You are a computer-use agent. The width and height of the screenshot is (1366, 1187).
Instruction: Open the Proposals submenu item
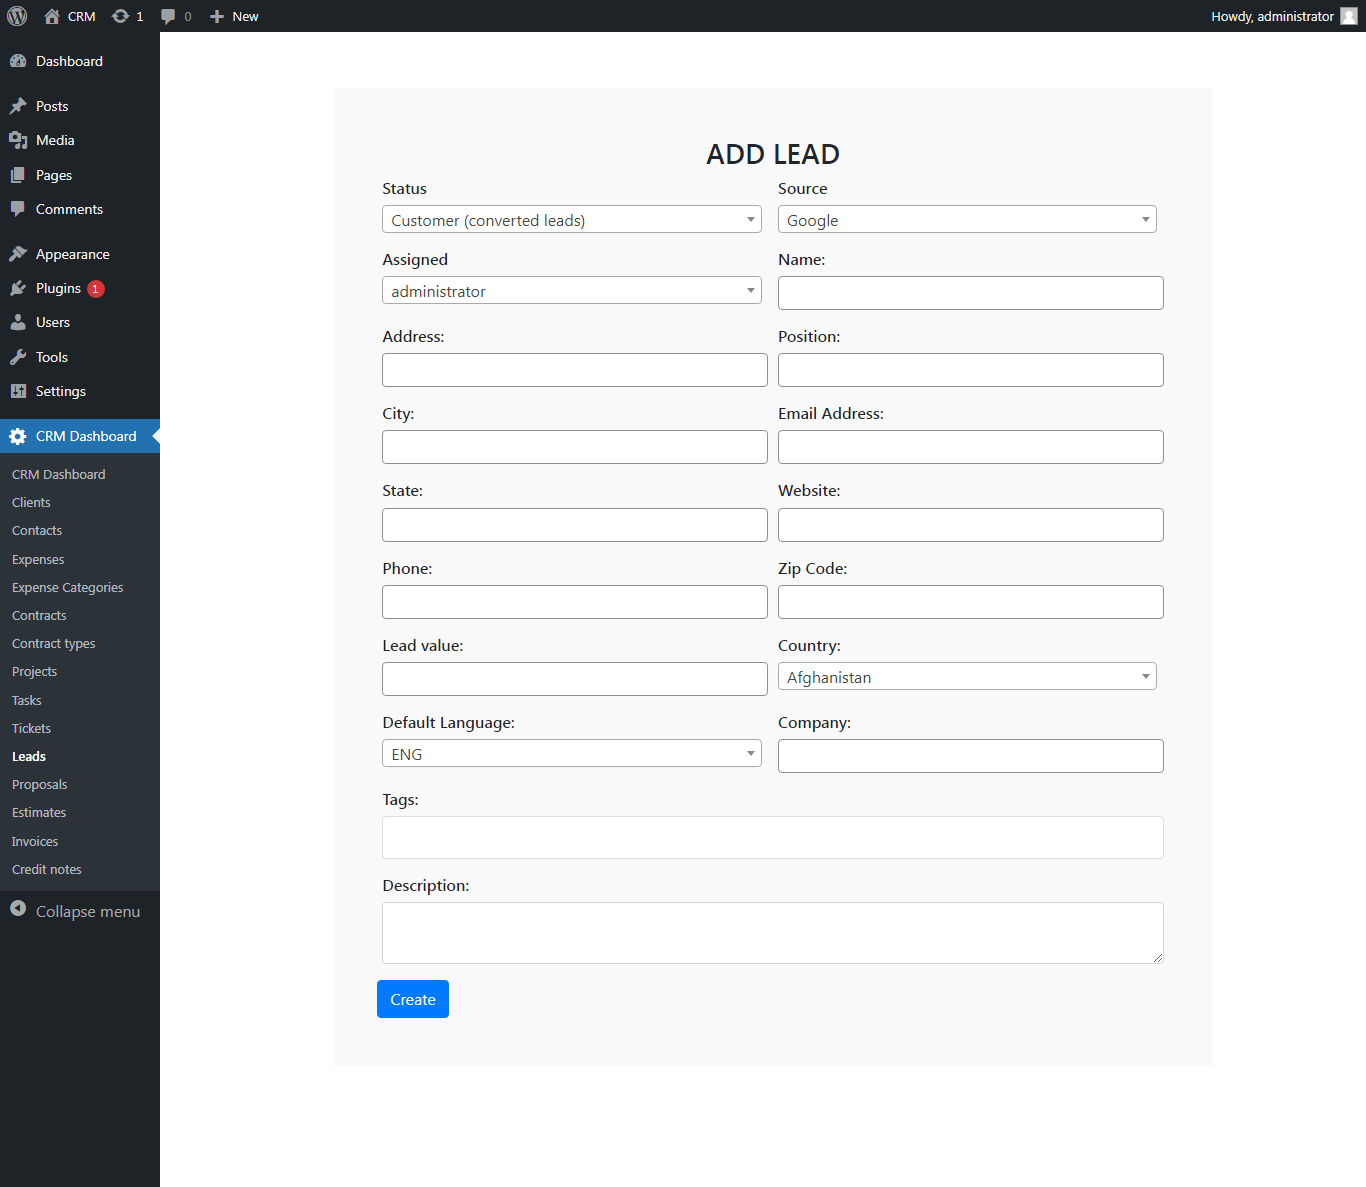click(x=40, y=785)
